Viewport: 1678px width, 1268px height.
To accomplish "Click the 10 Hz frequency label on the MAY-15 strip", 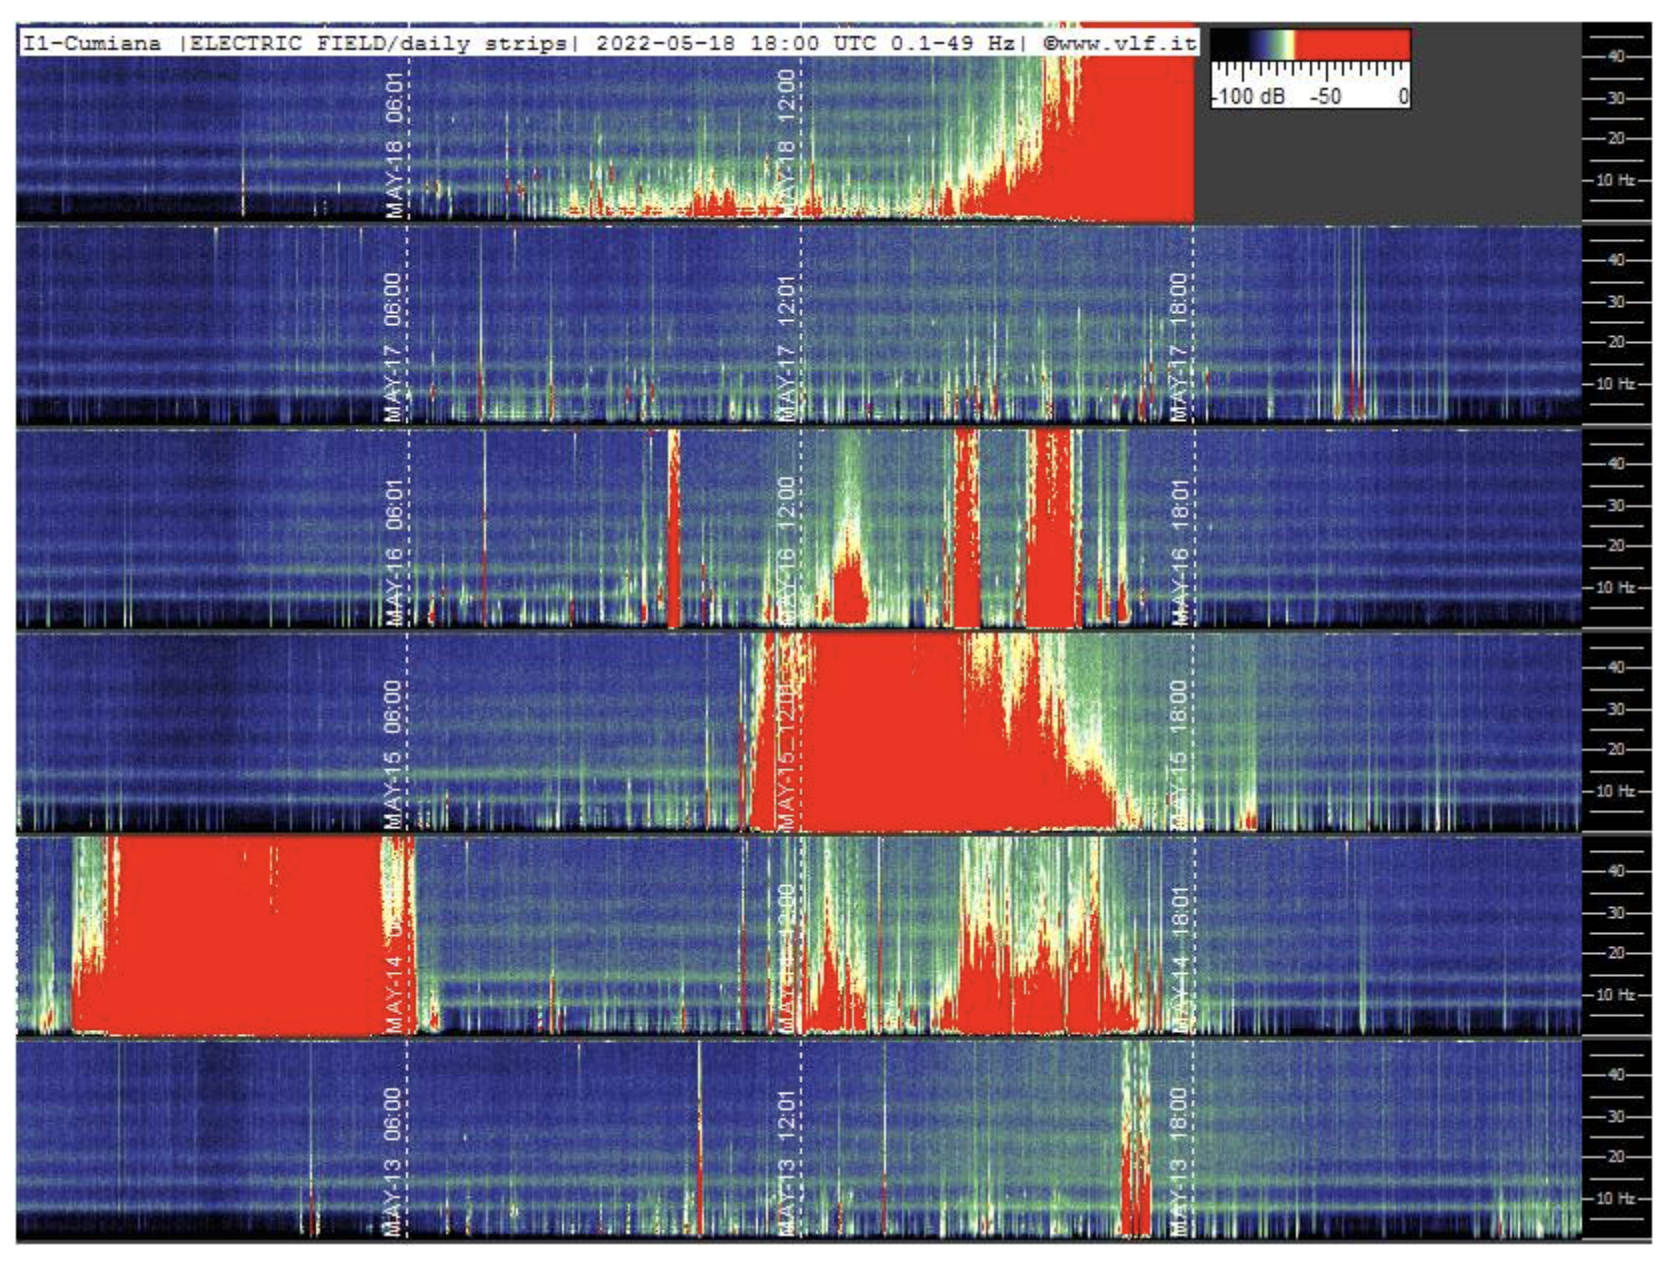I will [1614, 791].
